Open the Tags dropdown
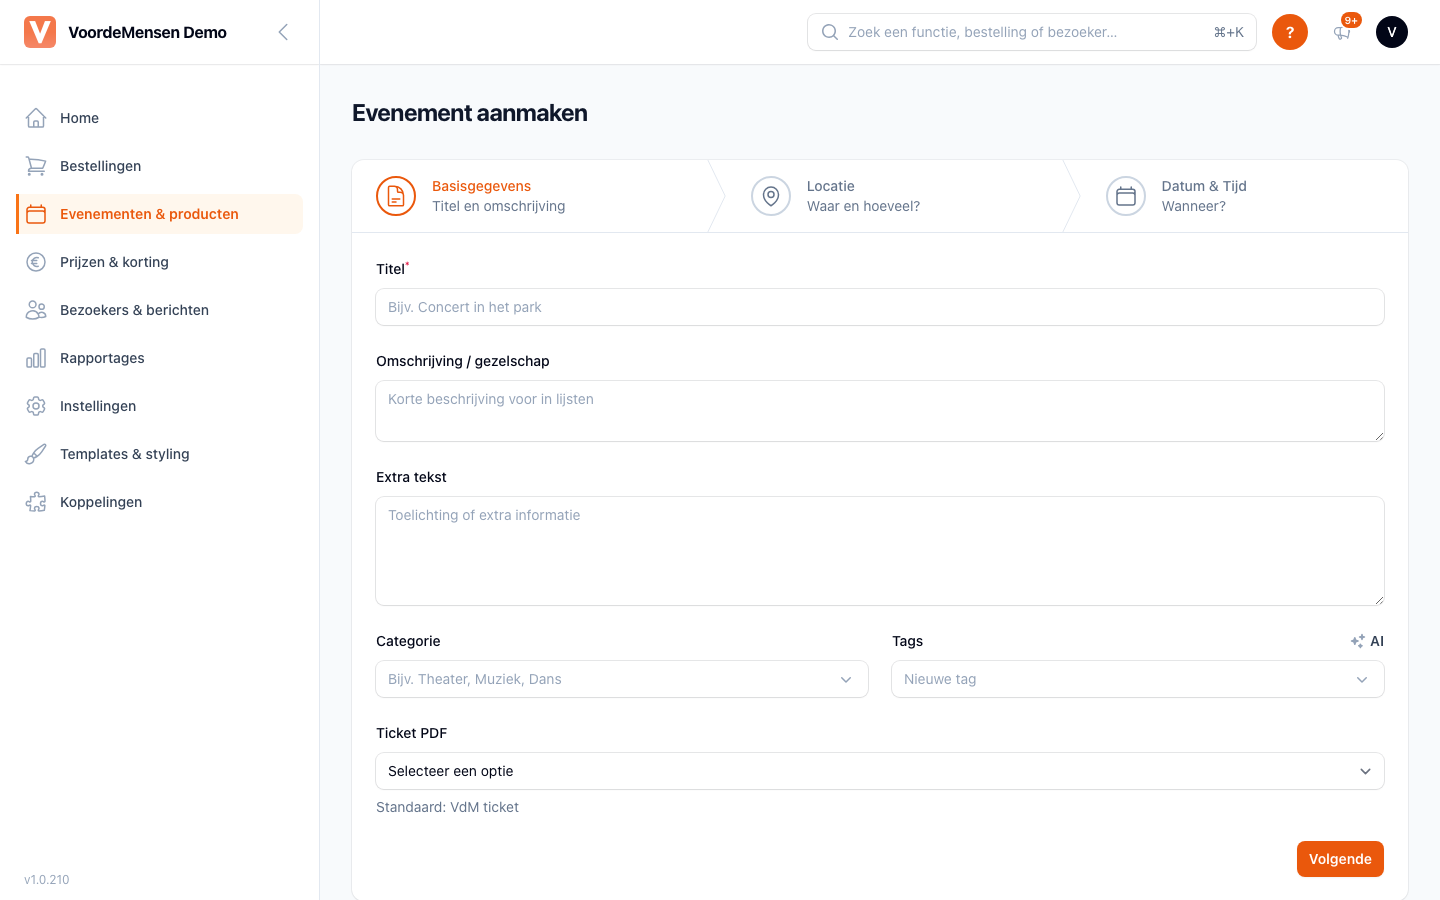1440x900 pixels. (x=1138, y=679)
